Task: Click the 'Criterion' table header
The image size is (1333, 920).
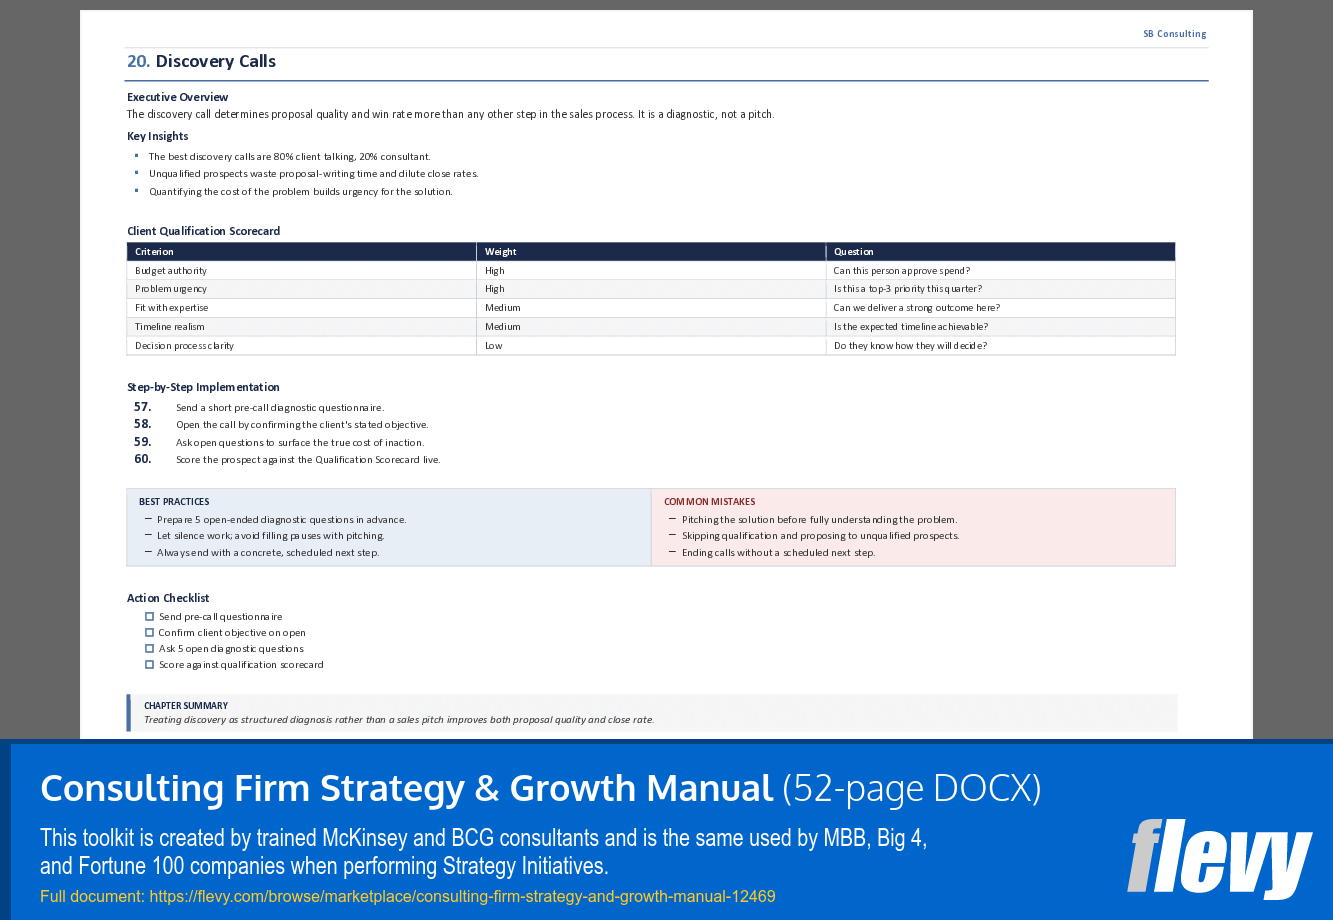Action: 301,252
